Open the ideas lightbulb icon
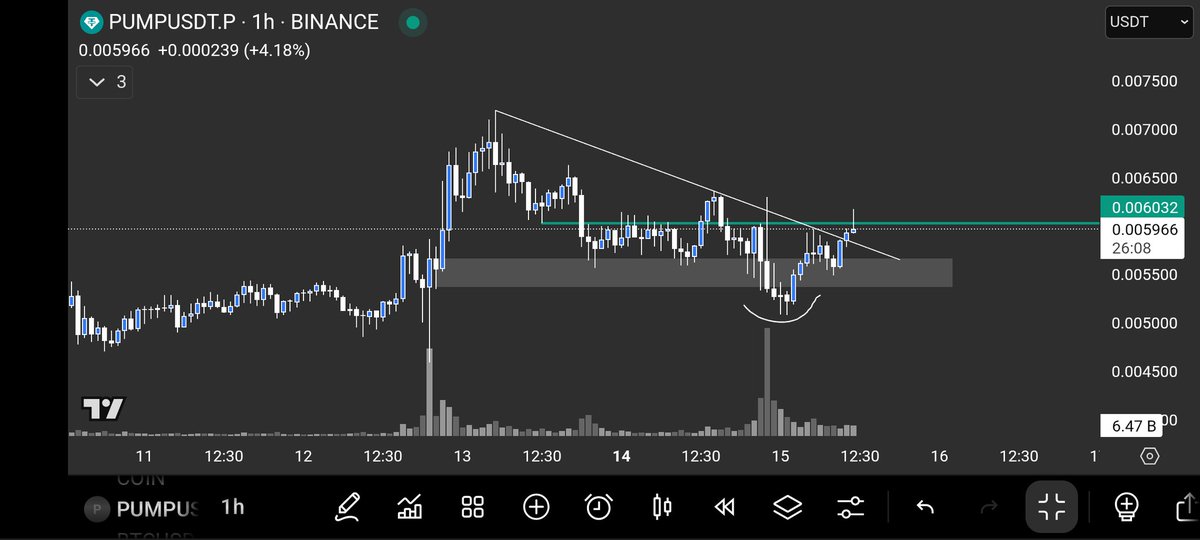Viewport: 1200px width, 540px height. point(1127,507)
